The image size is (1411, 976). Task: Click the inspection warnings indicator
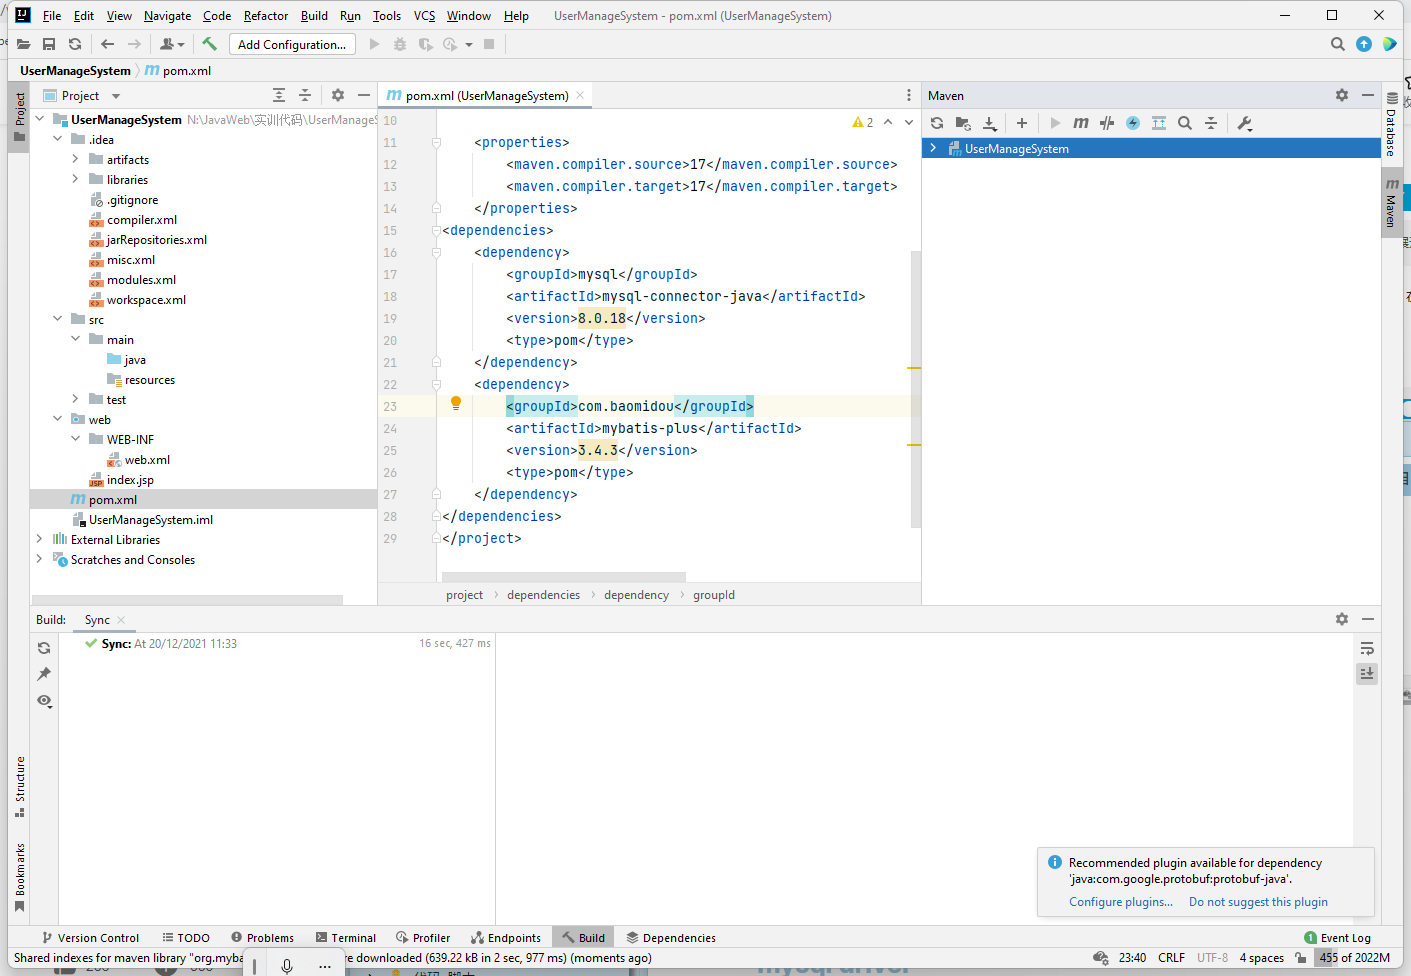(x=863, y=122)
